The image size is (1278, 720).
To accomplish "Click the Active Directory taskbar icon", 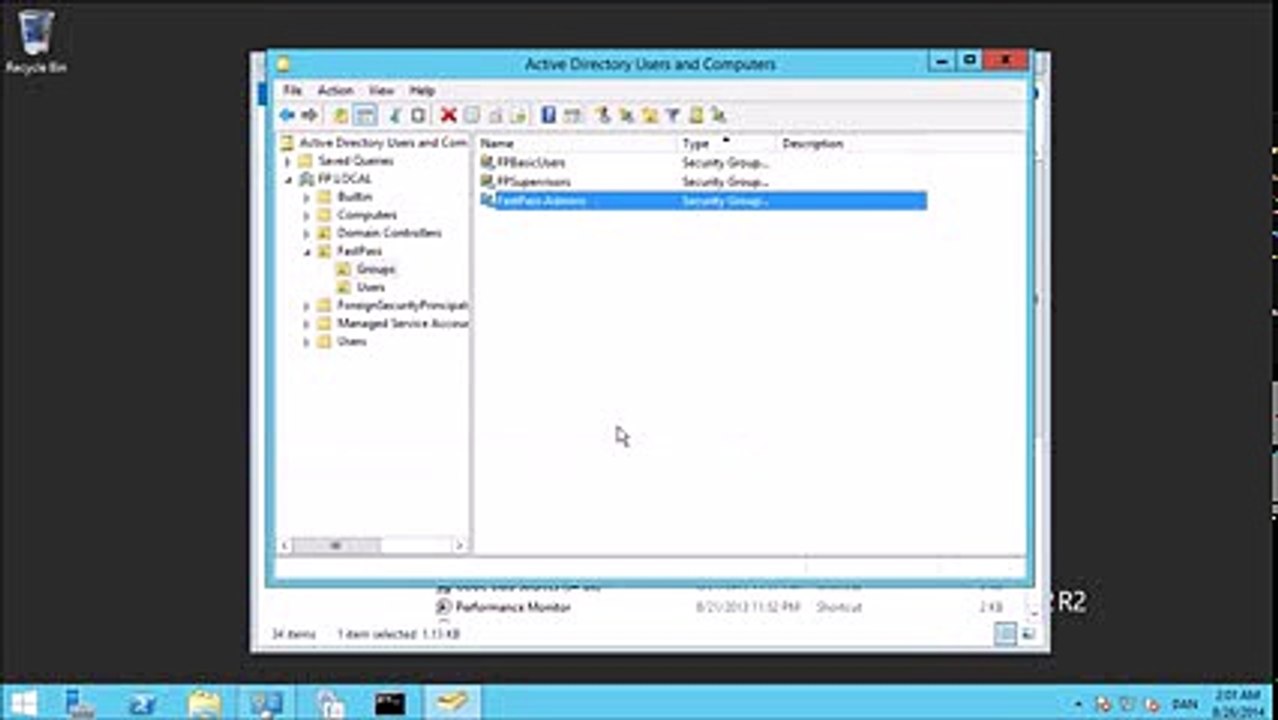I will (x=452, y=703).
